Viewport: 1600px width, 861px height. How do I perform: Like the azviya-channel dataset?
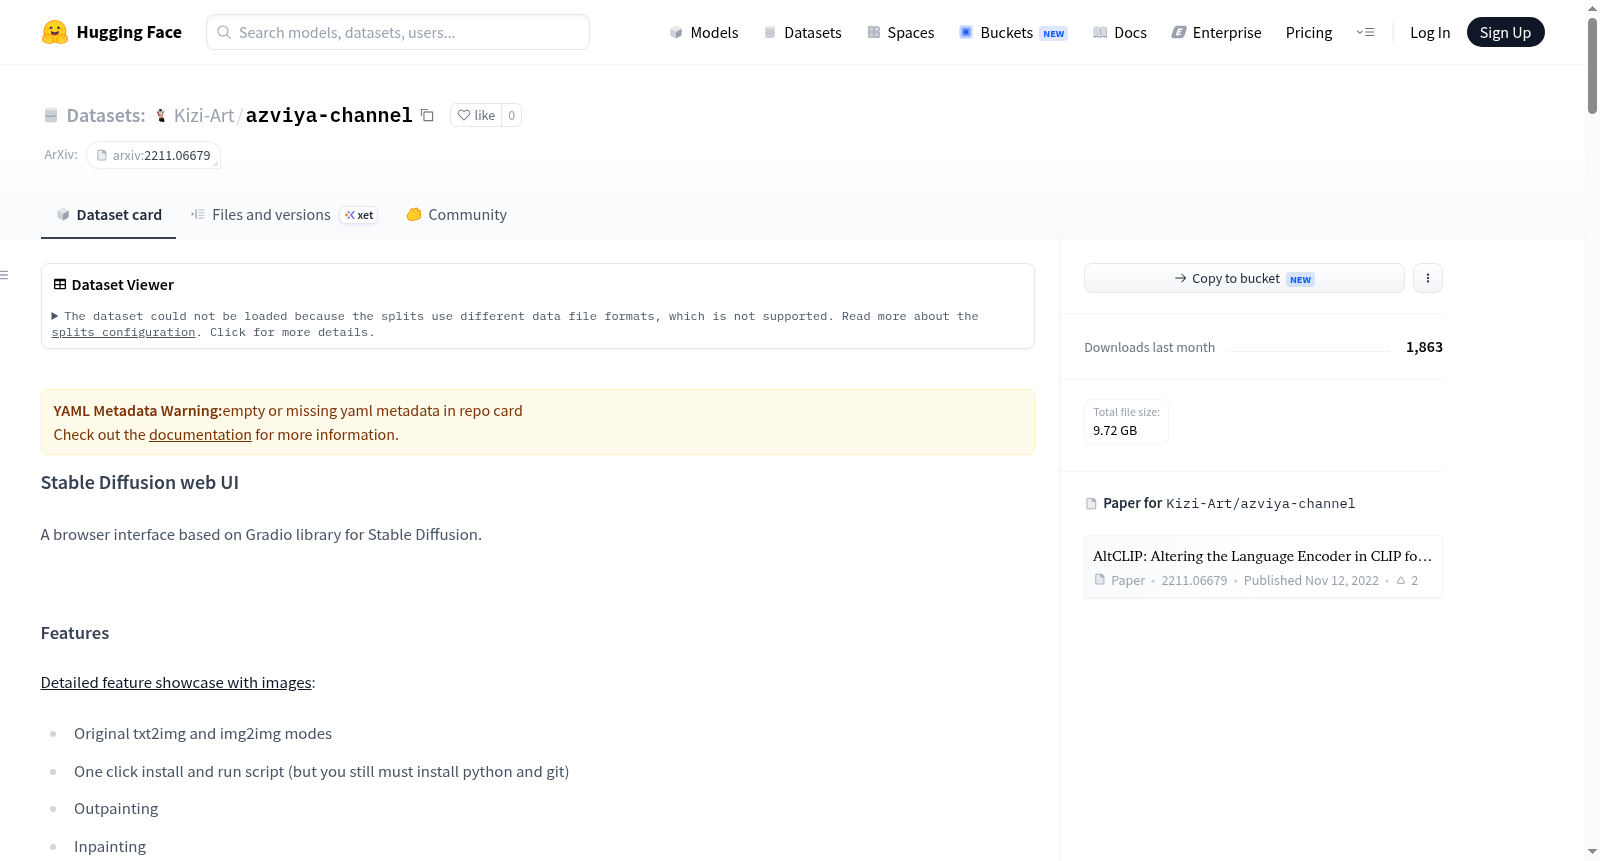pos(476,115)
